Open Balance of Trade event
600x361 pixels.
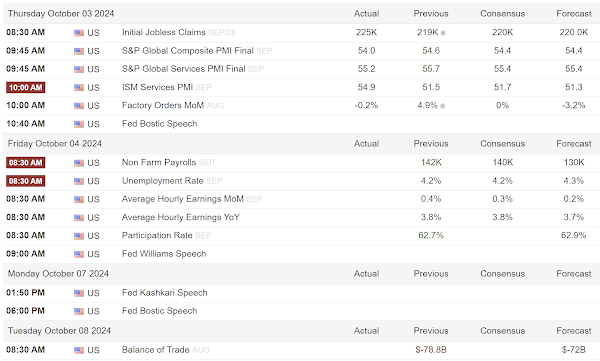pyautogui.click(x=155, y=350)
